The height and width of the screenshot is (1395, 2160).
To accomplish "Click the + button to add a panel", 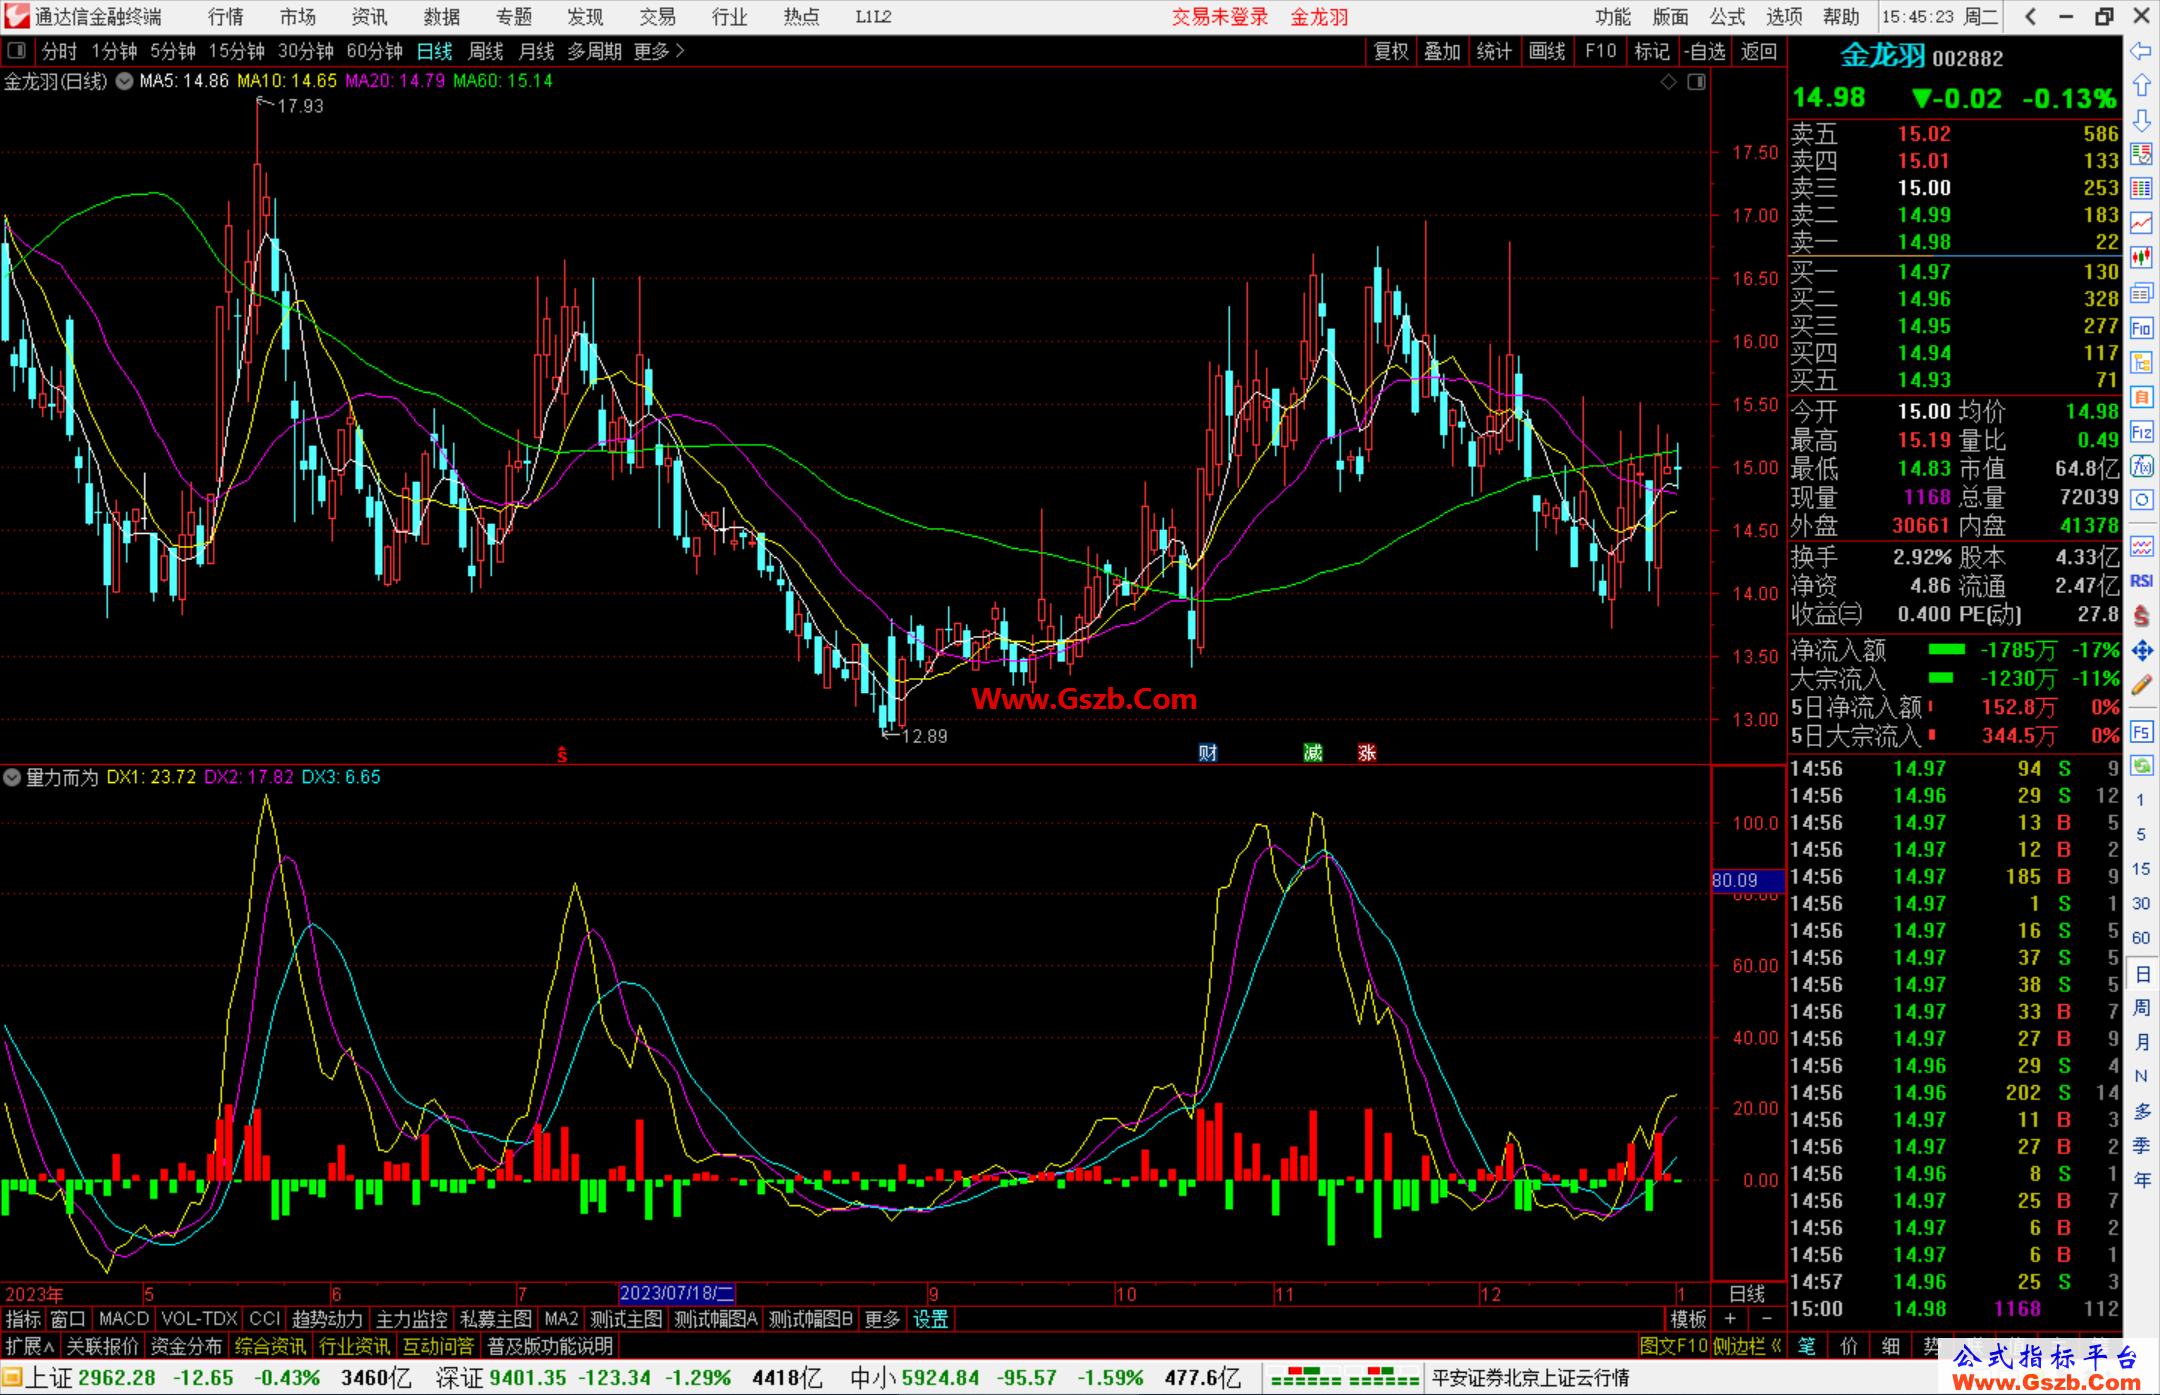I will (x=1730, y=1319).
